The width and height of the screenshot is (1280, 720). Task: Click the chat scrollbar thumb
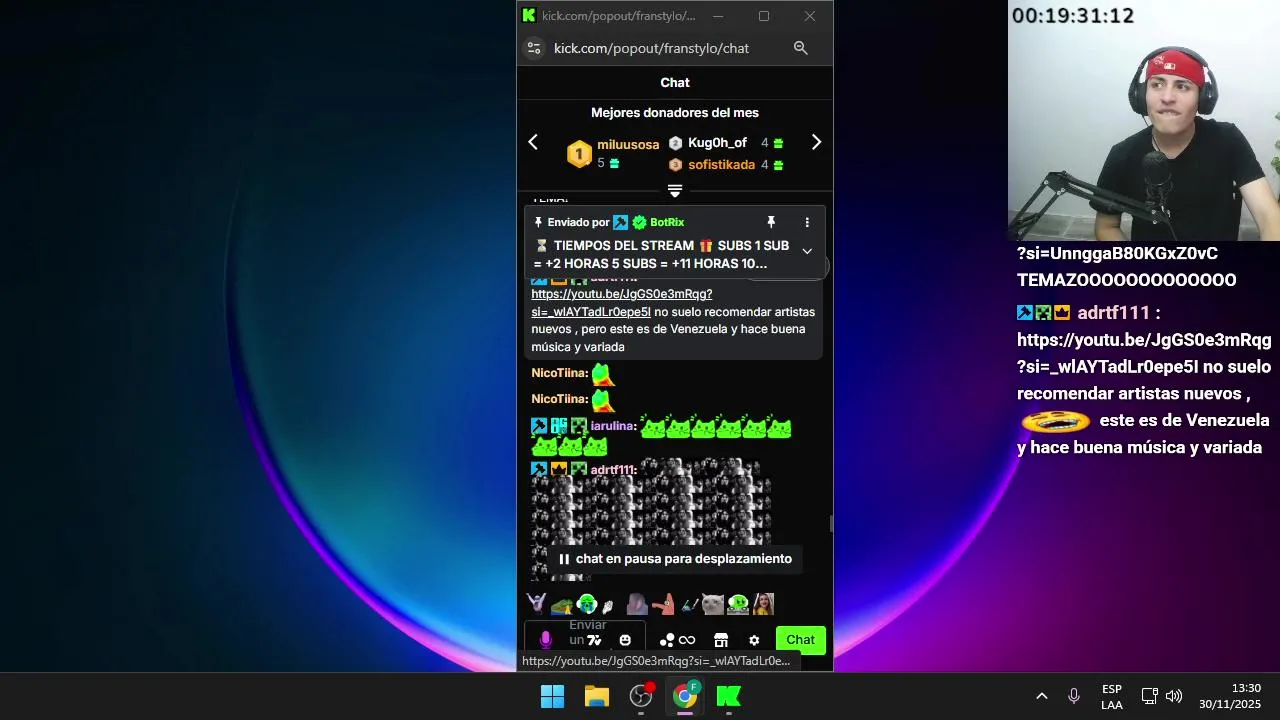pyautogui.click(x=830, y=524)
